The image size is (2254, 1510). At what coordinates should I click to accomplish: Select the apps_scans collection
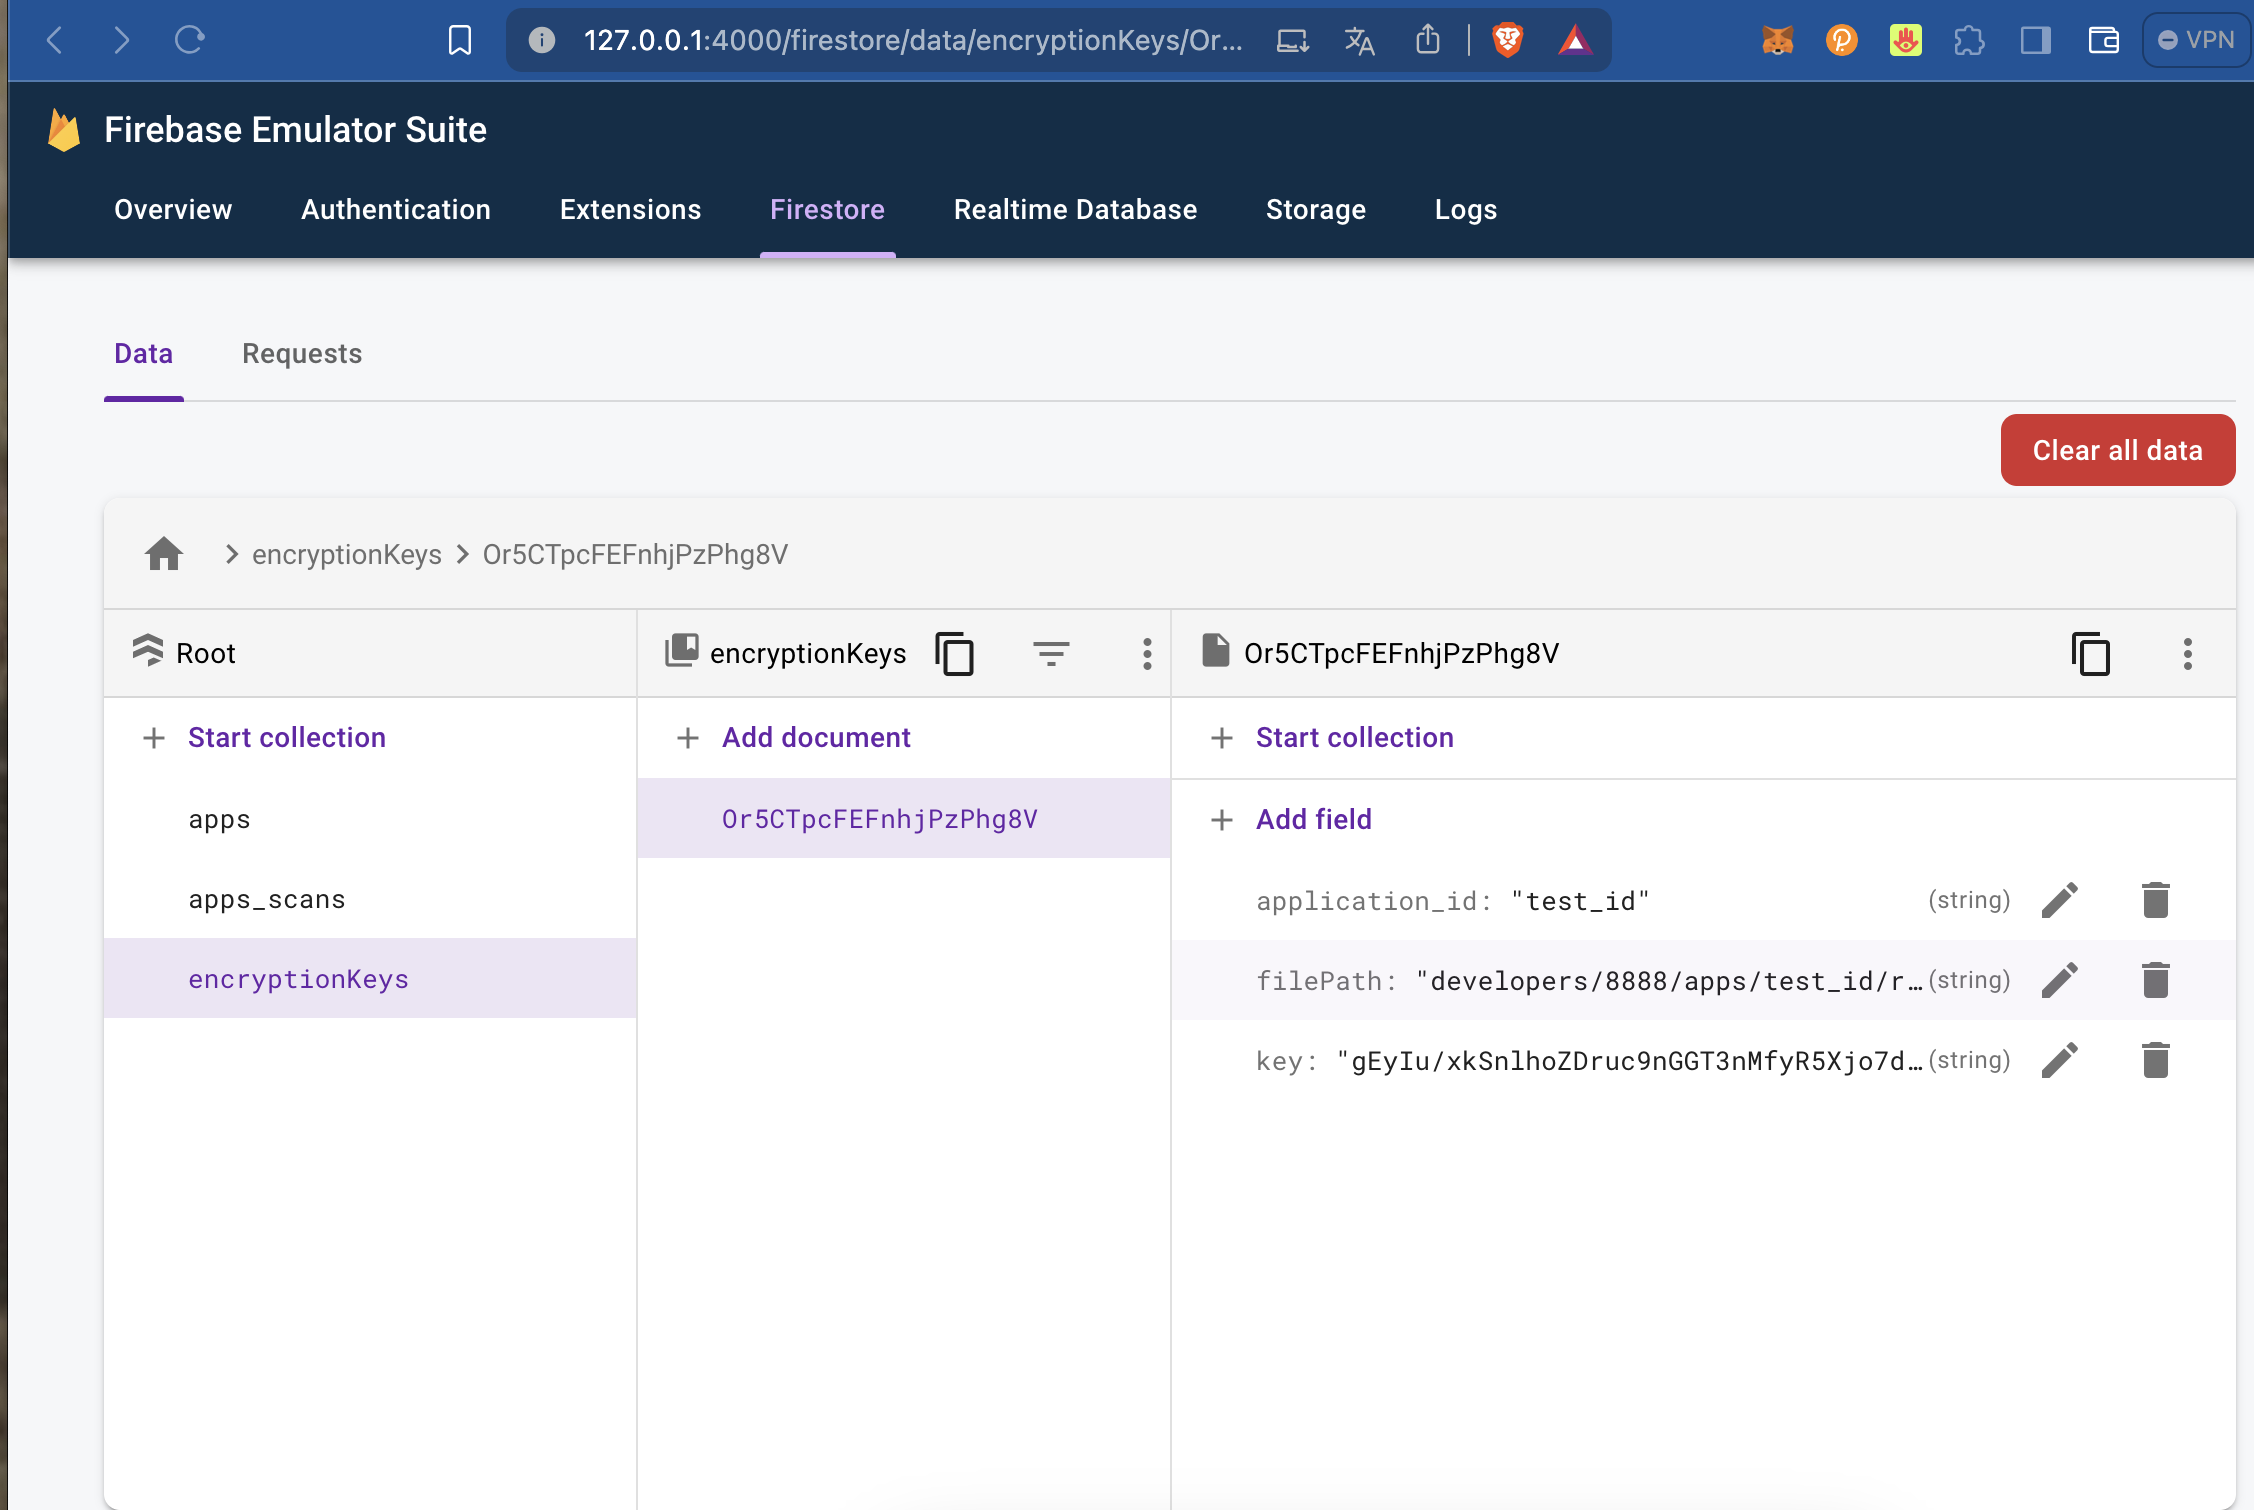[x=370, y=899]
